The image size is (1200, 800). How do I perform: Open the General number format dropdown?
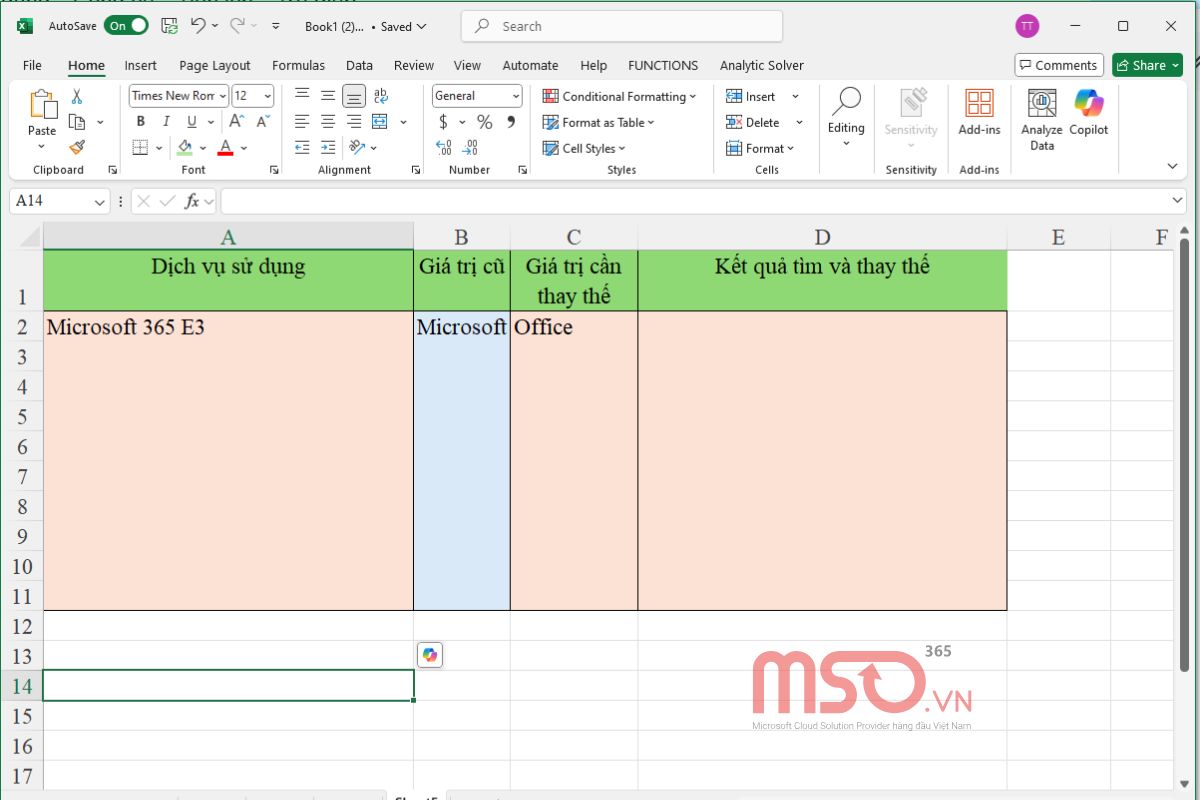(x=516, y=96)
